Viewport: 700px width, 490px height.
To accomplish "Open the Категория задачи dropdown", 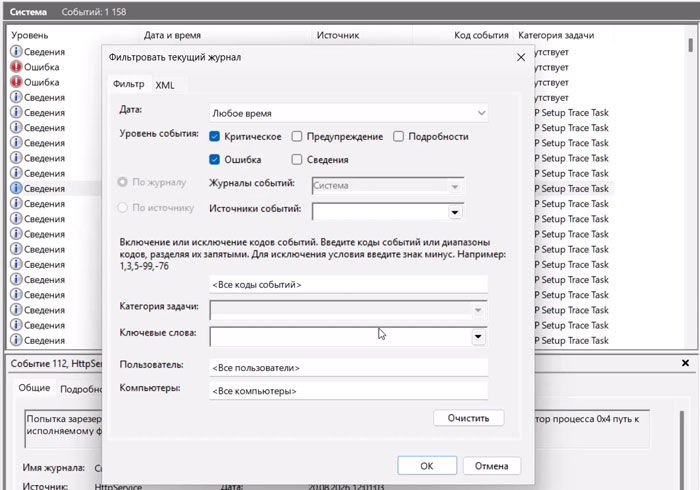I will pyautogui.click(x=348, y=310).
